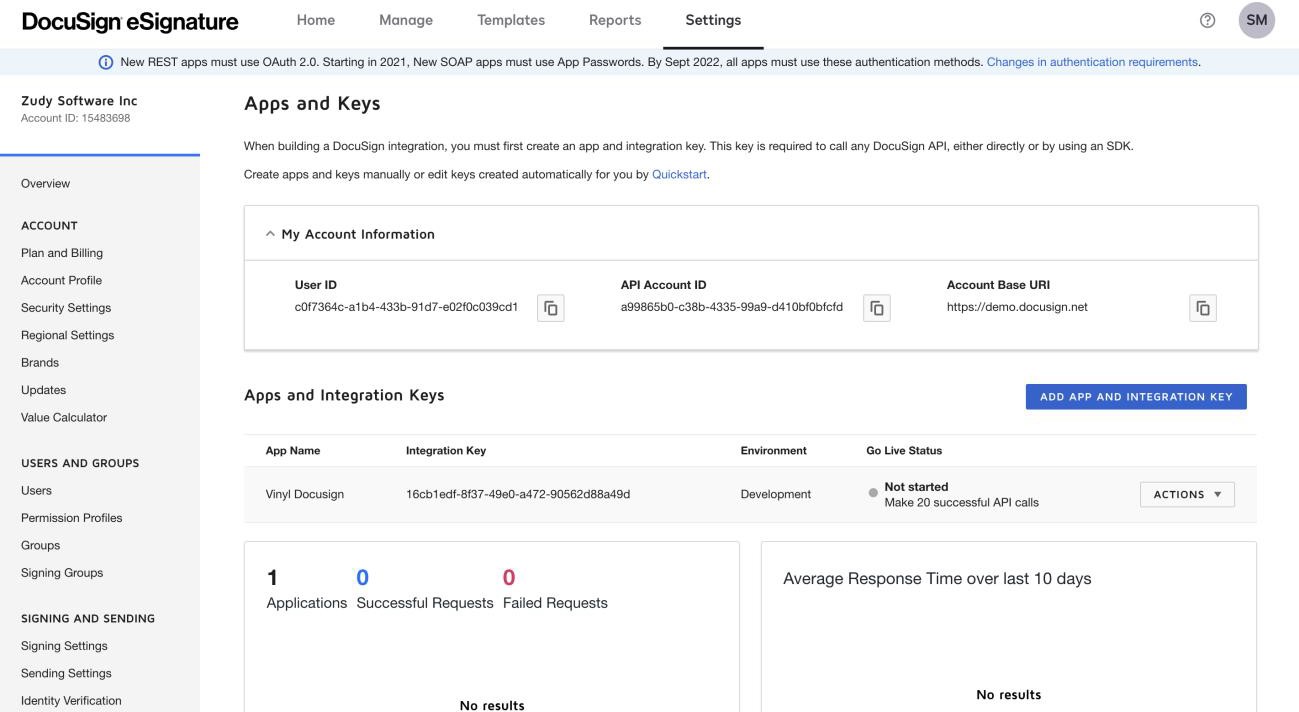This screenshot has width=1299, height=712.
Task: Follow the Quickstart link
Action: click(x=680, y=175)
